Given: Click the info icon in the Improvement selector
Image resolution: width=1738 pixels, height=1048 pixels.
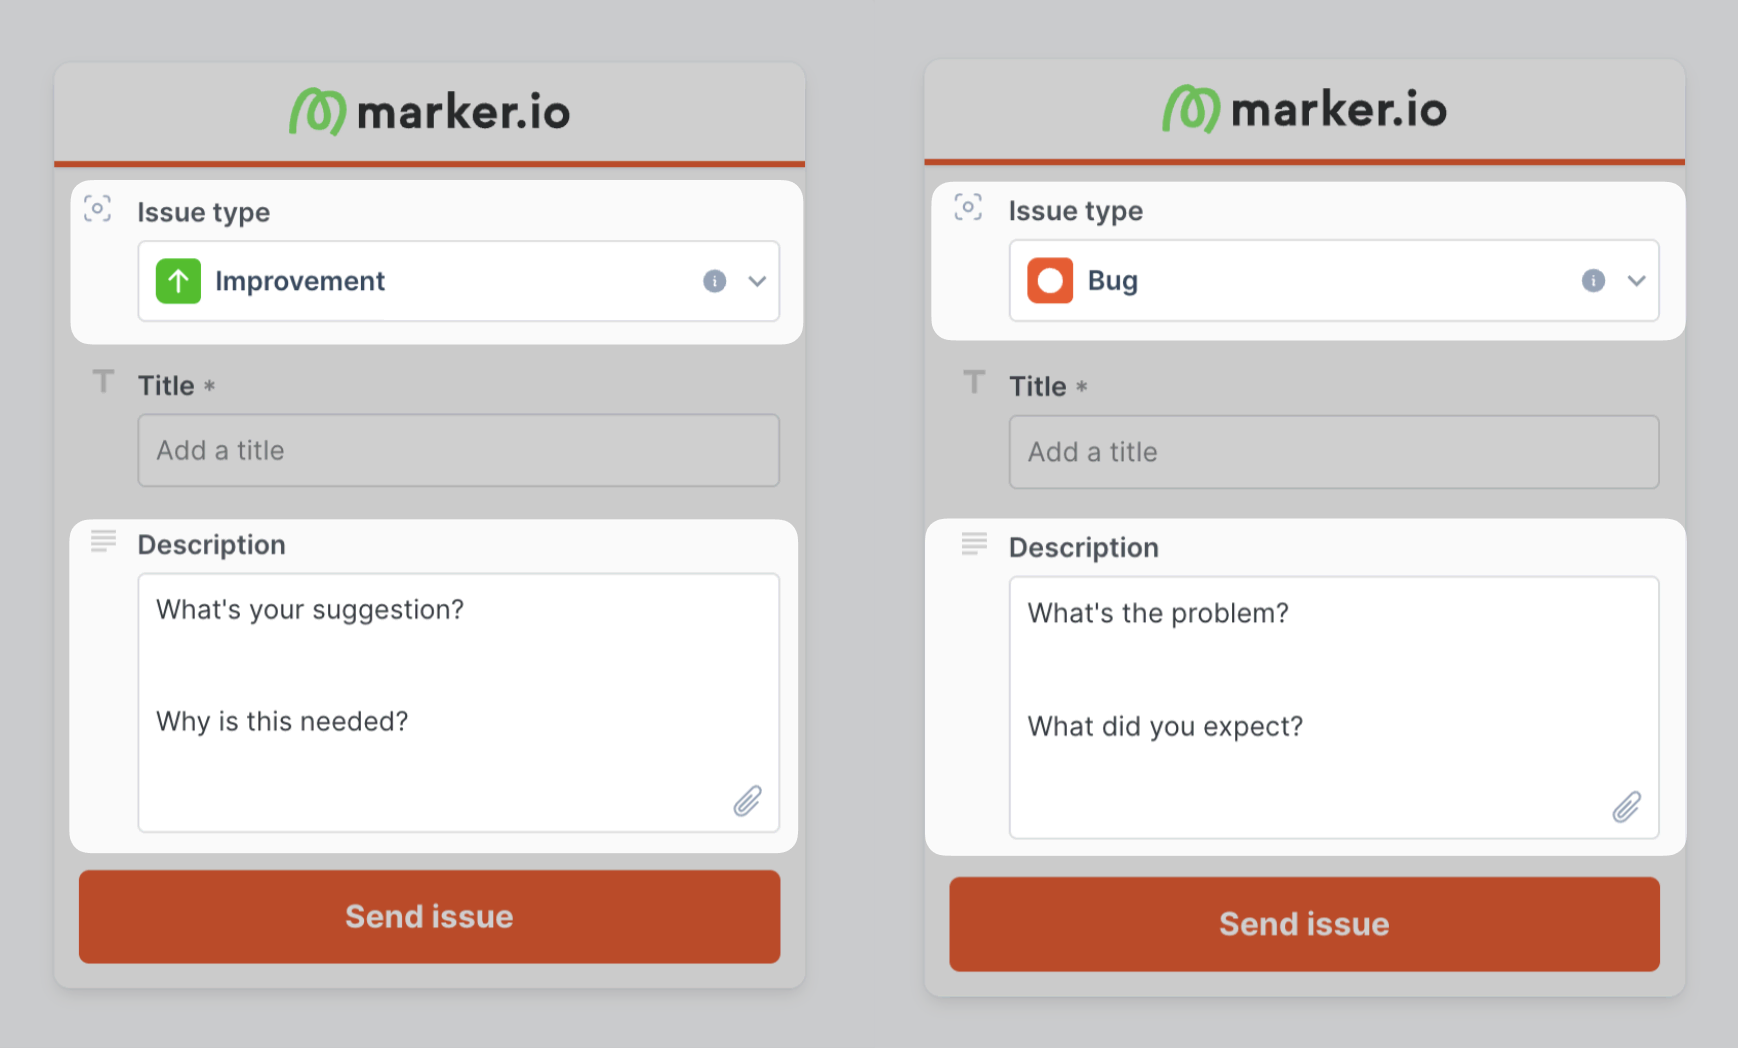Looking at the screenshot, I should click(714, 281).
